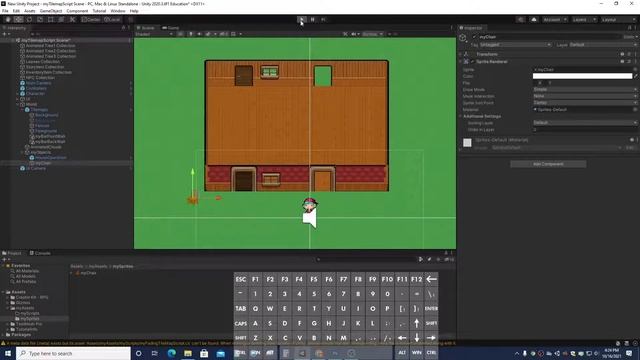
Task: Open the Layer Default dropdown in Inspector
Action: click(602, 44)
